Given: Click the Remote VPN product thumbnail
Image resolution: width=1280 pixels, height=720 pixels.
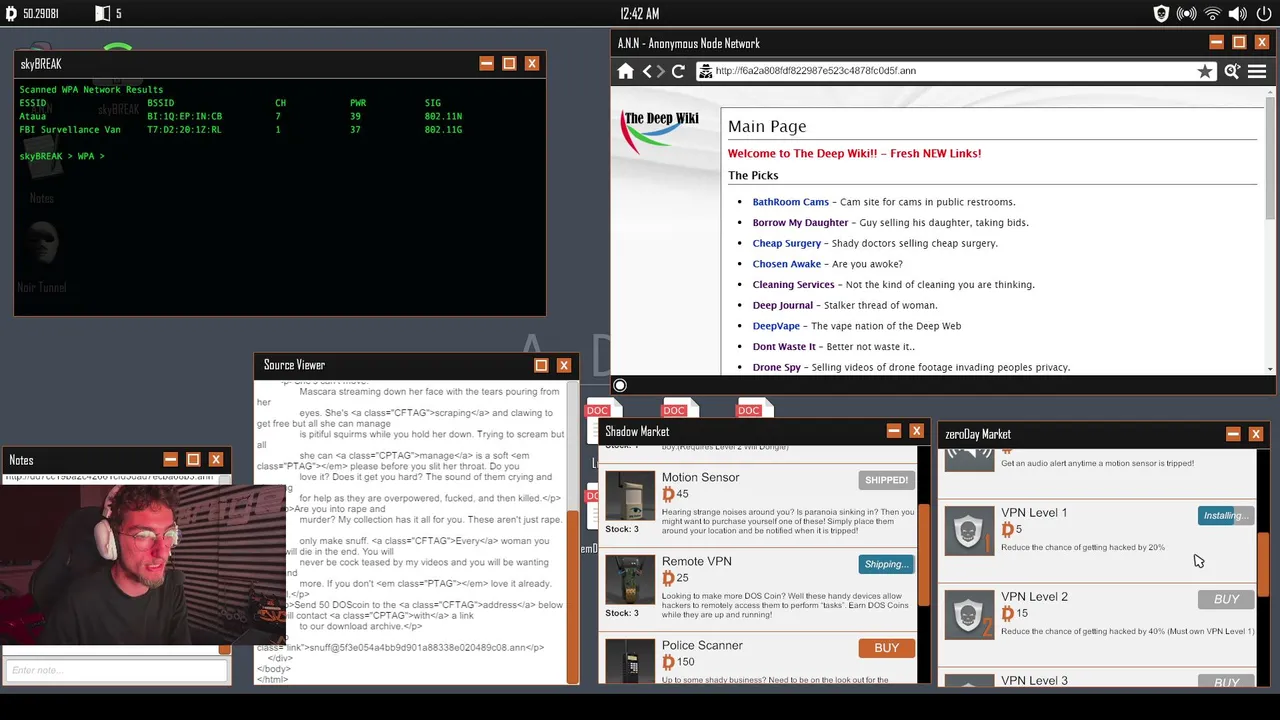Looking at the screenshot, I should pos(630,579).
